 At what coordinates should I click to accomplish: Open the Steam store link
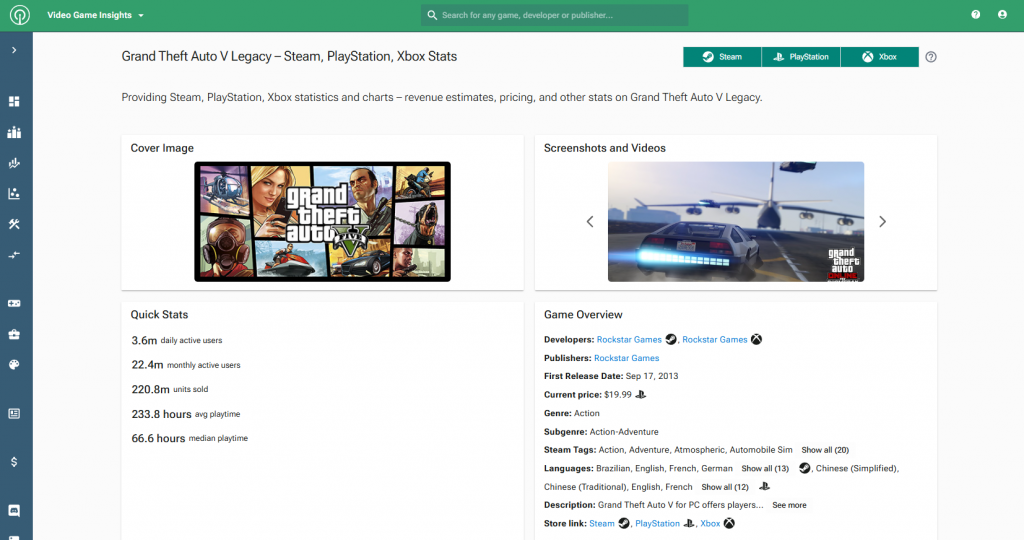coord(601,524)
